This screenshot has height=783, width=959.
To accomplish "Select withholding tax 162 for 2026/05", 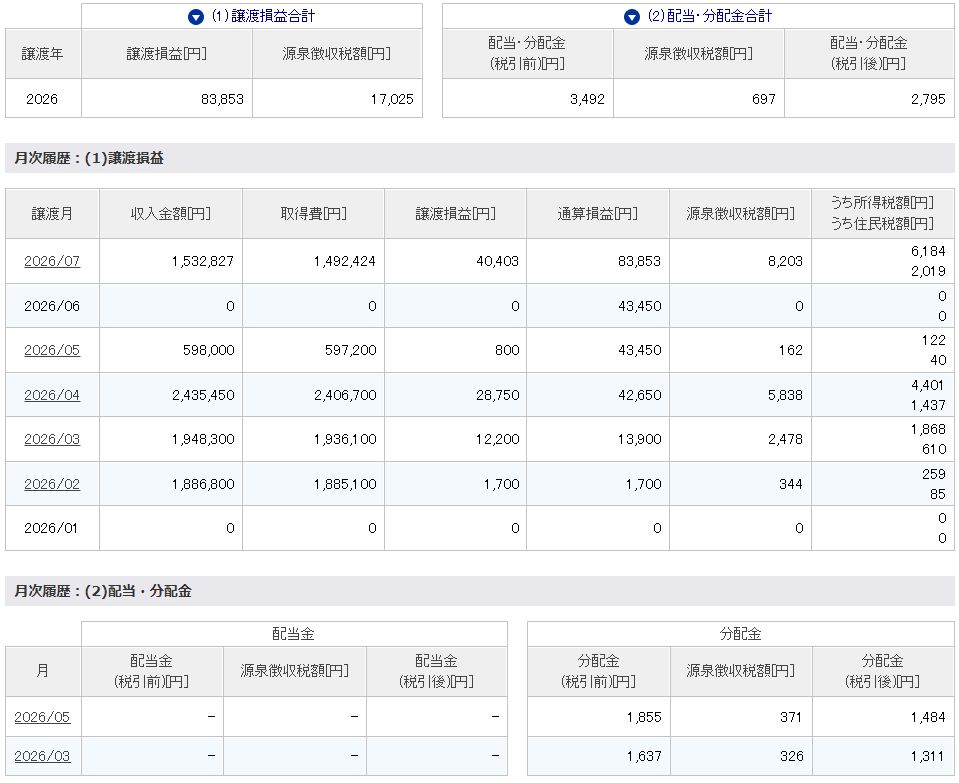I will 791,350.
